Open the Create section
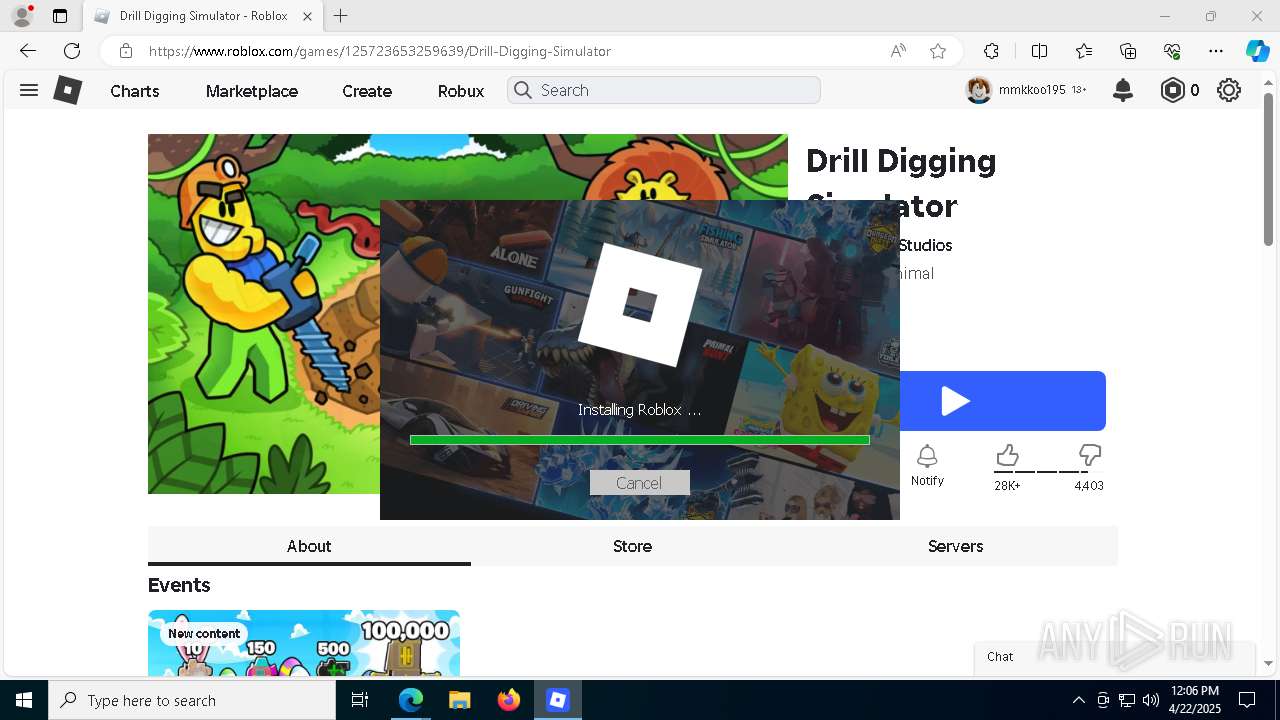The height and width of the screenshot is (720, 1280). [367, 91]
